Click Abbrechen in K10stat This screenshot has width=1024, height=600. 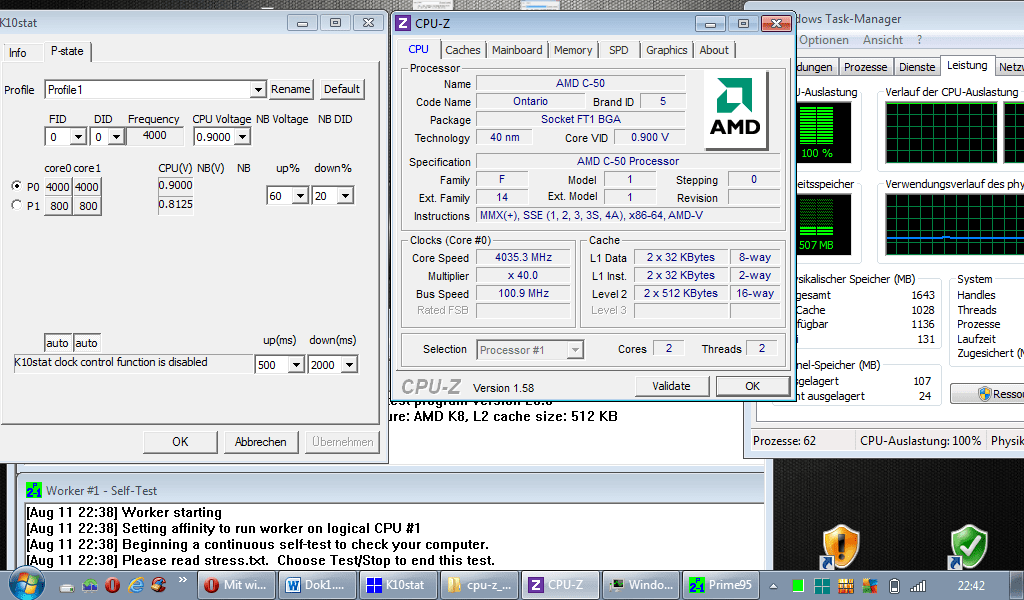coord(261,442)
